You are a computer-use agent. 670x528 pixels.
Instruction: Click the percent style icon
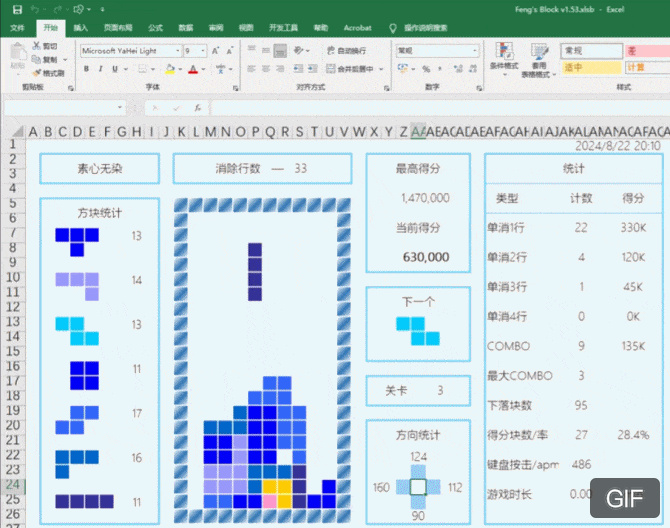click(x=426, y=68)
